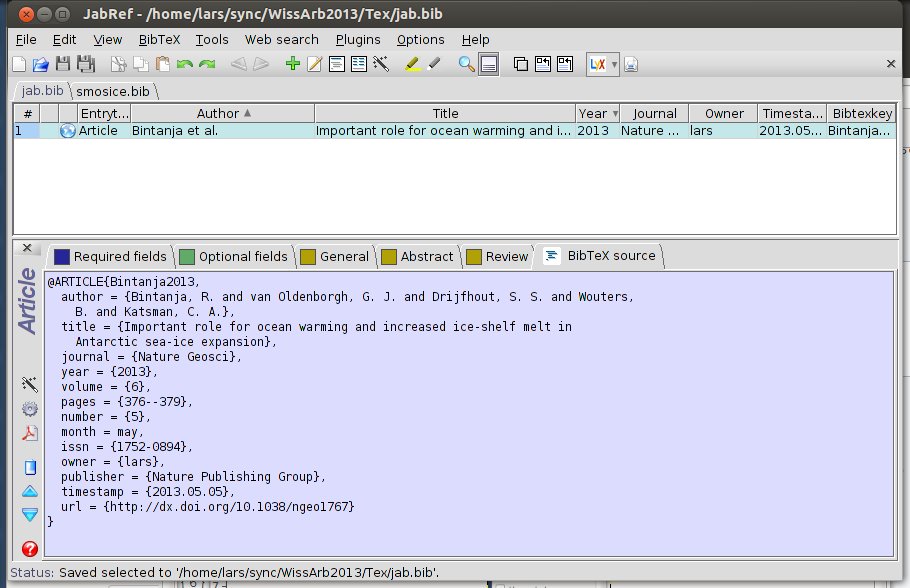Click the Open database folder icon

pos(40,64)
